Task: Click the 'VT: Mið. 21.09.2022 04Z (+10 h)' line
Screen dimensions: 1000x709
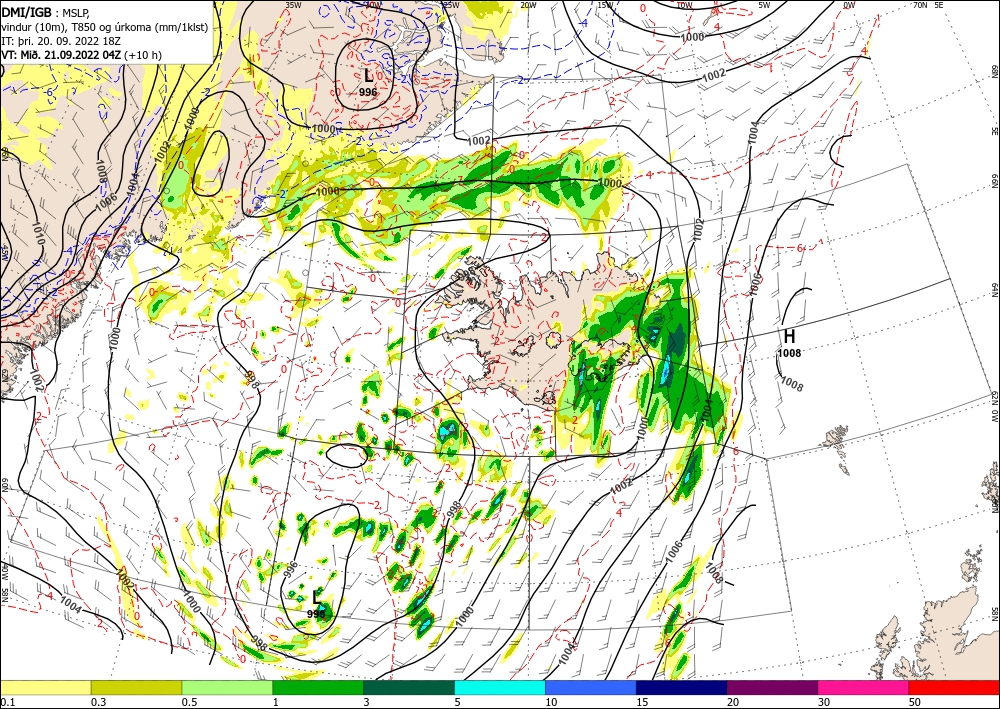Action: point(82,55)
